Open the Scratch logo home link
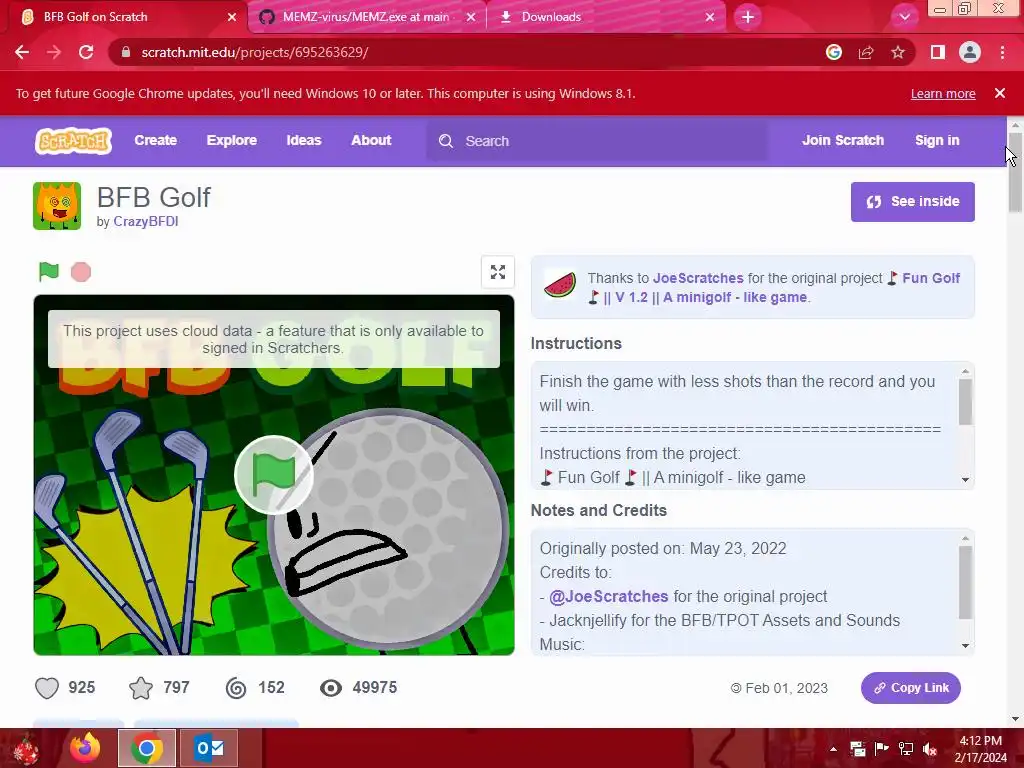The height and width of the screenshot is (768, 1024). pyautogui.click(x=73, y=141)
